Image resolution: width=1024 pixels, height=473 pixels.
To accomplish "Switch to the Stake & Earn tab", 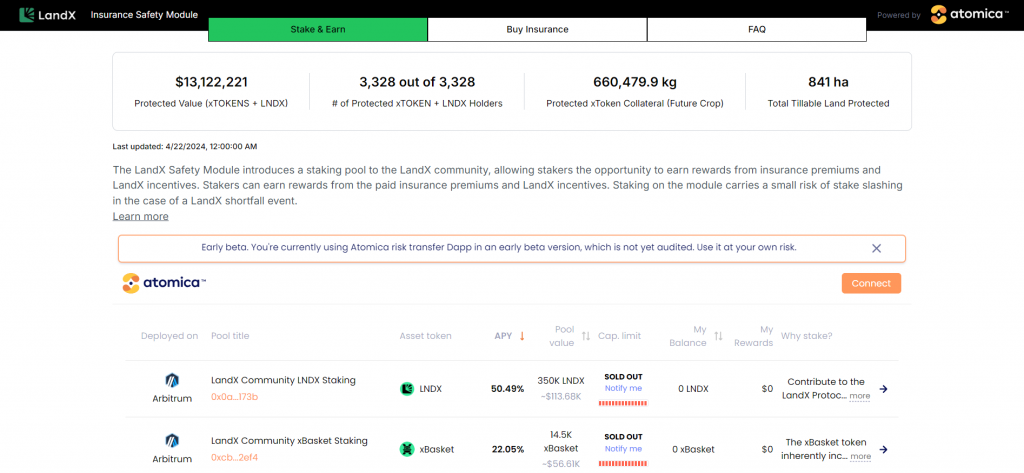I will [317, 29].
